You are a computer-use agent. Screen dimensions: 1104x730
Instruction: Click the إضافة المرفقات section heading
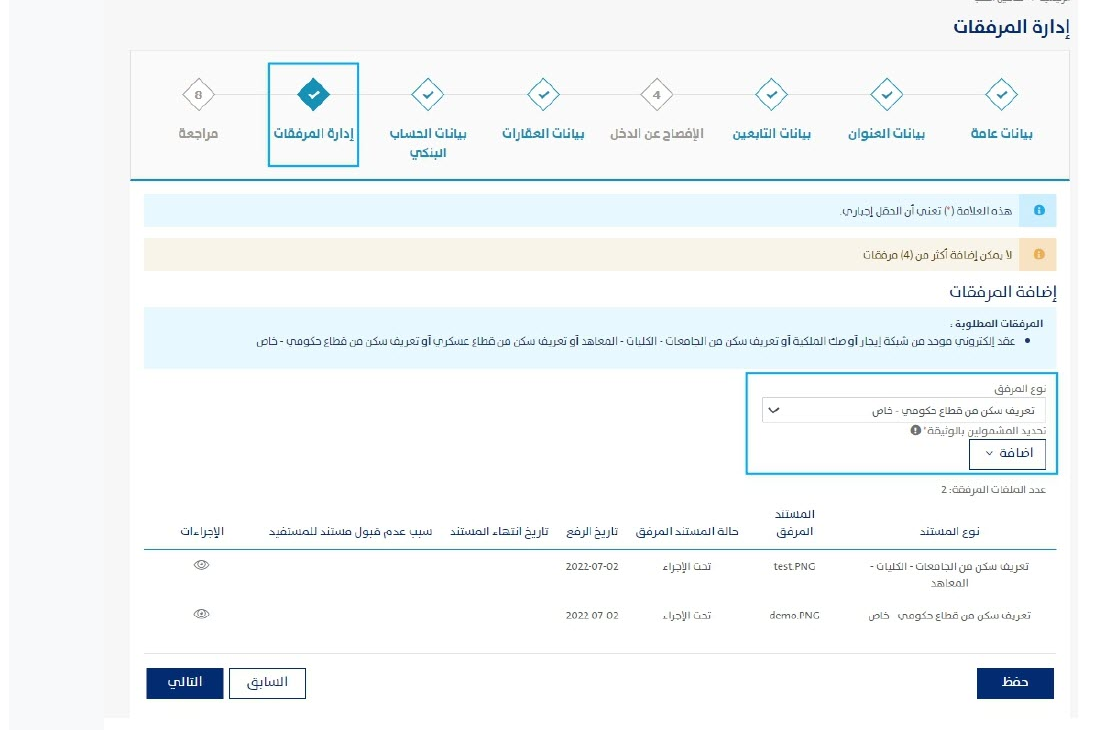(1002, 291)
